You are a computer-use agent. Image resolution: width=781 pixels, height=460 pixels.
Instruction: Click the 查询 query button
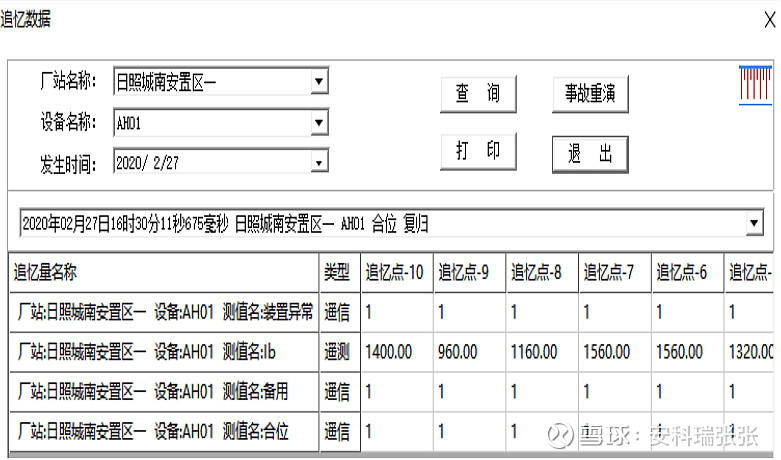click(x=477, y=94)
